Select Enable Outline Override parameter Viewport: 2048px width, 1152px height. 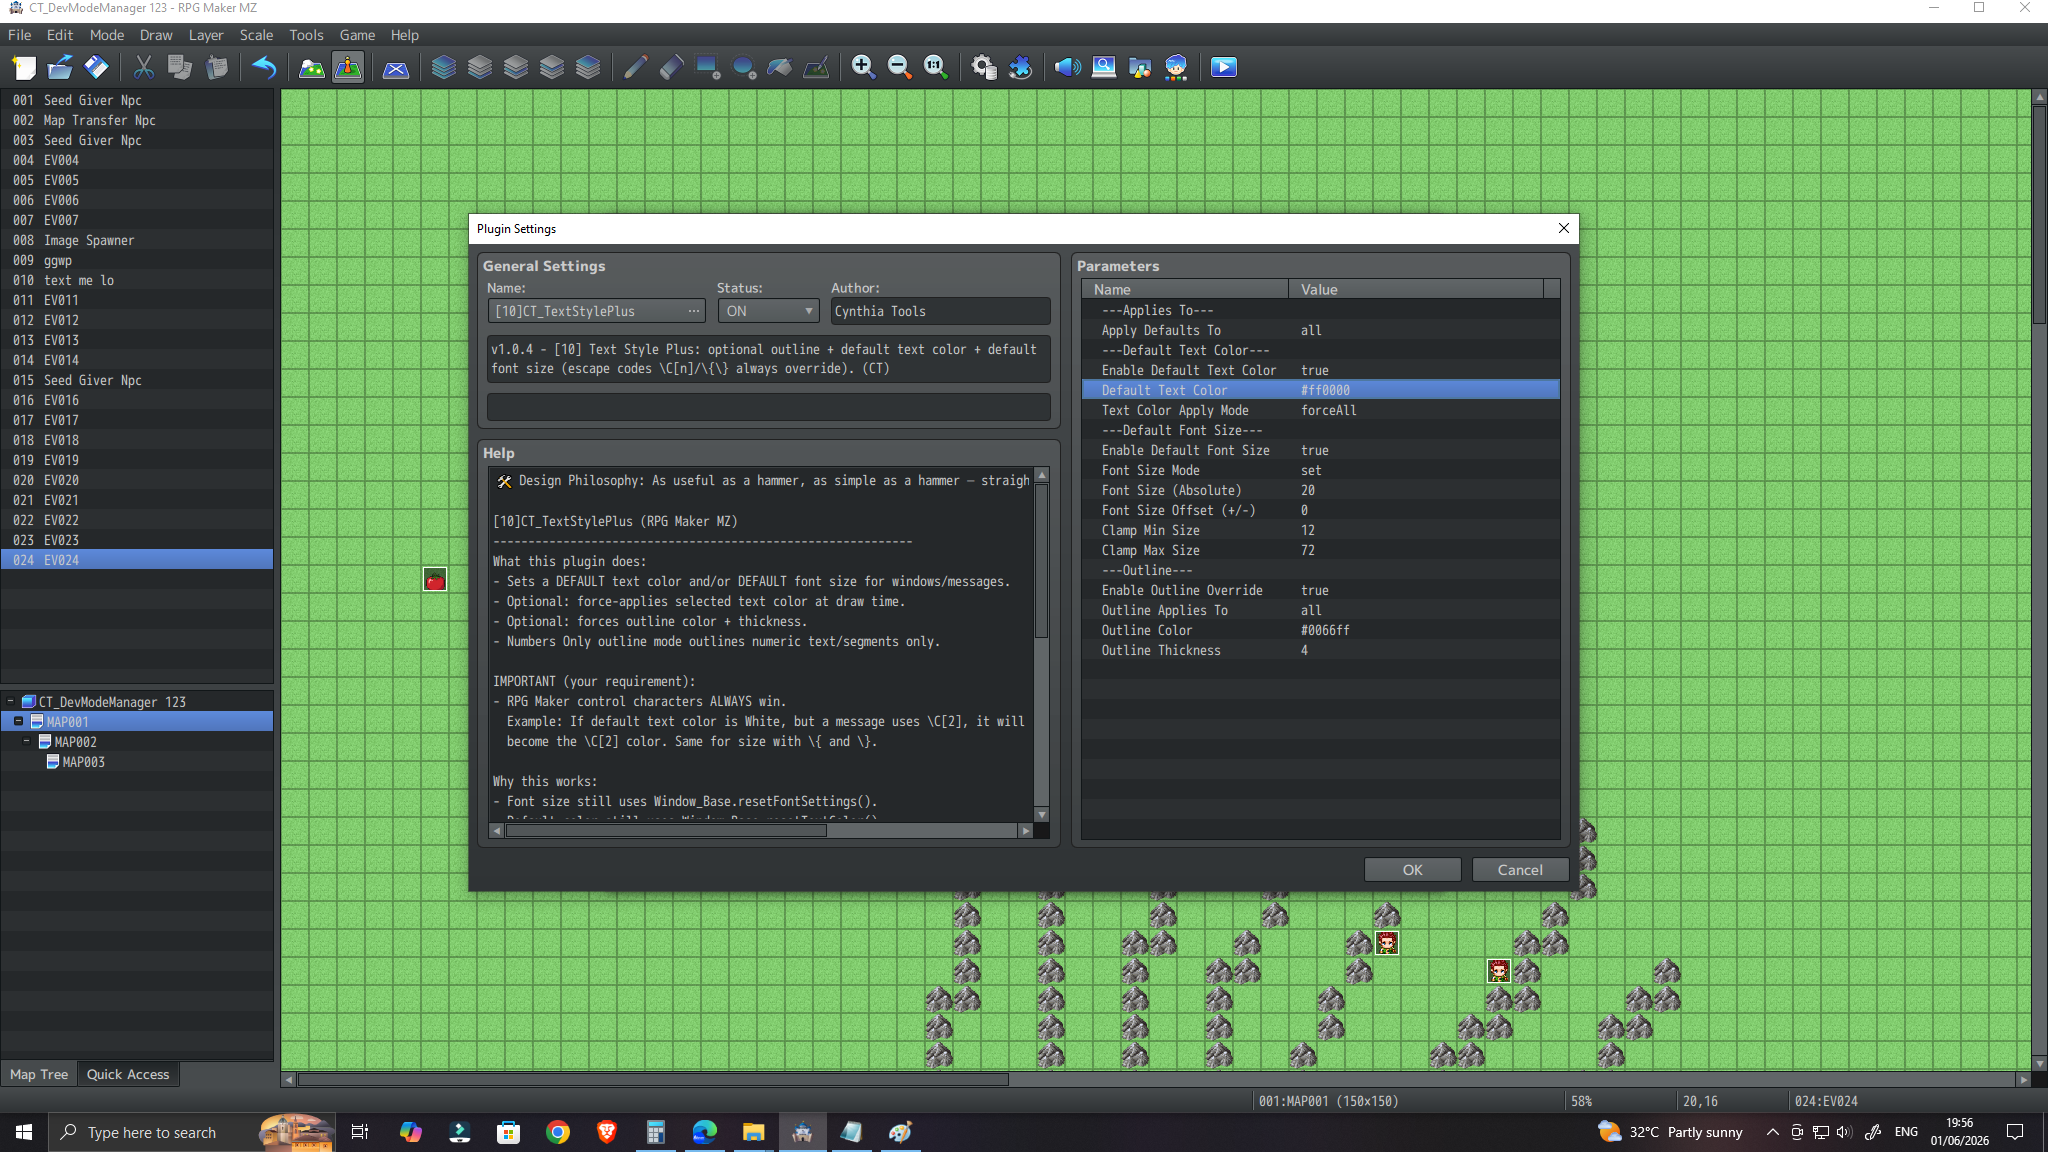click(1320, 590)
